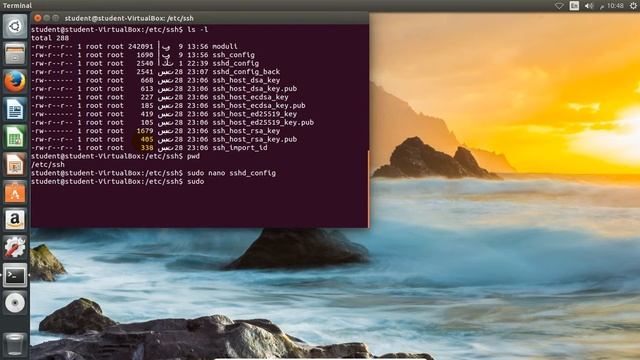Screen dimensions: 640x360
Task: Open System Settings from the launcher
Action: (x=15, y=247)
